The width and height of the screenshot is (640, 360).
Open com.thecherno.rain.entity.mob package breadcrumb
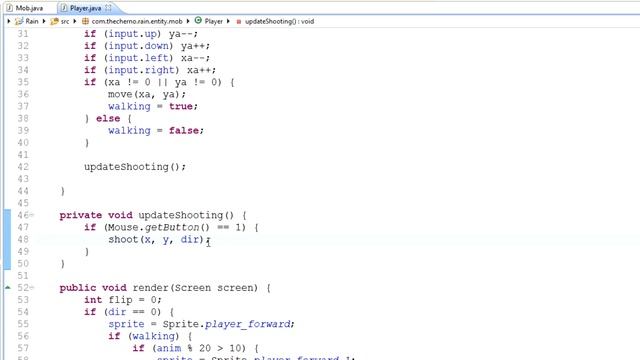[137, 21]
